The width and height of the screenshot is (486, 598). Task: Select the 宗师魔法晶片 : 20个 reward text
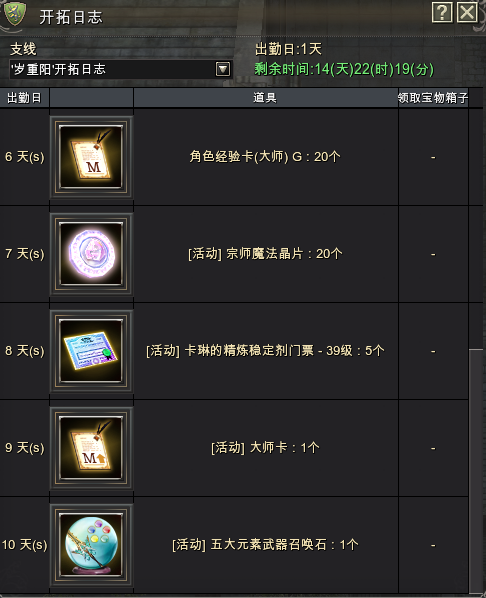284,254
